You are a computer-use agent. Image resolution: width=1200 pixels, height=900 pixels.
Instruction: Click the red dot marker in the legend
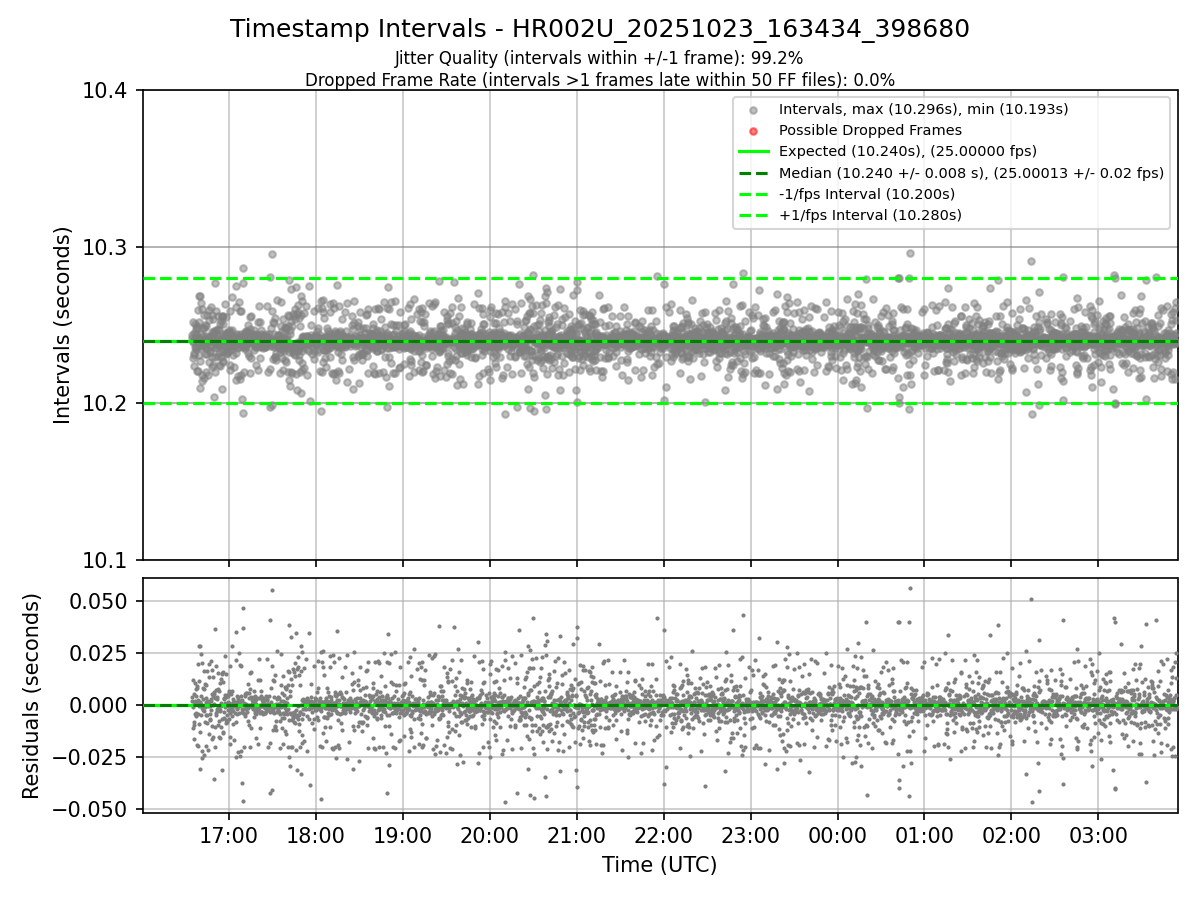click(x=754, y=131)
